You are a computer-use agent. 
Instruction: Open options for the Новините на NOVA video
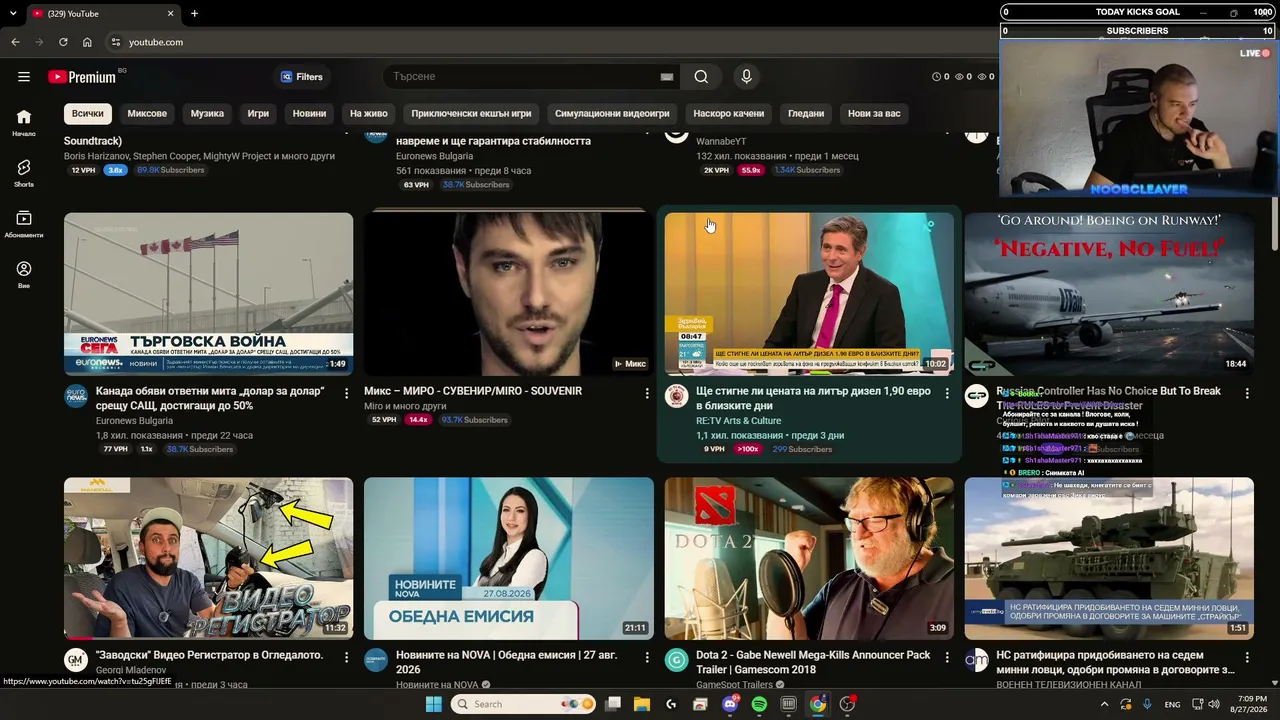point(647,659)
